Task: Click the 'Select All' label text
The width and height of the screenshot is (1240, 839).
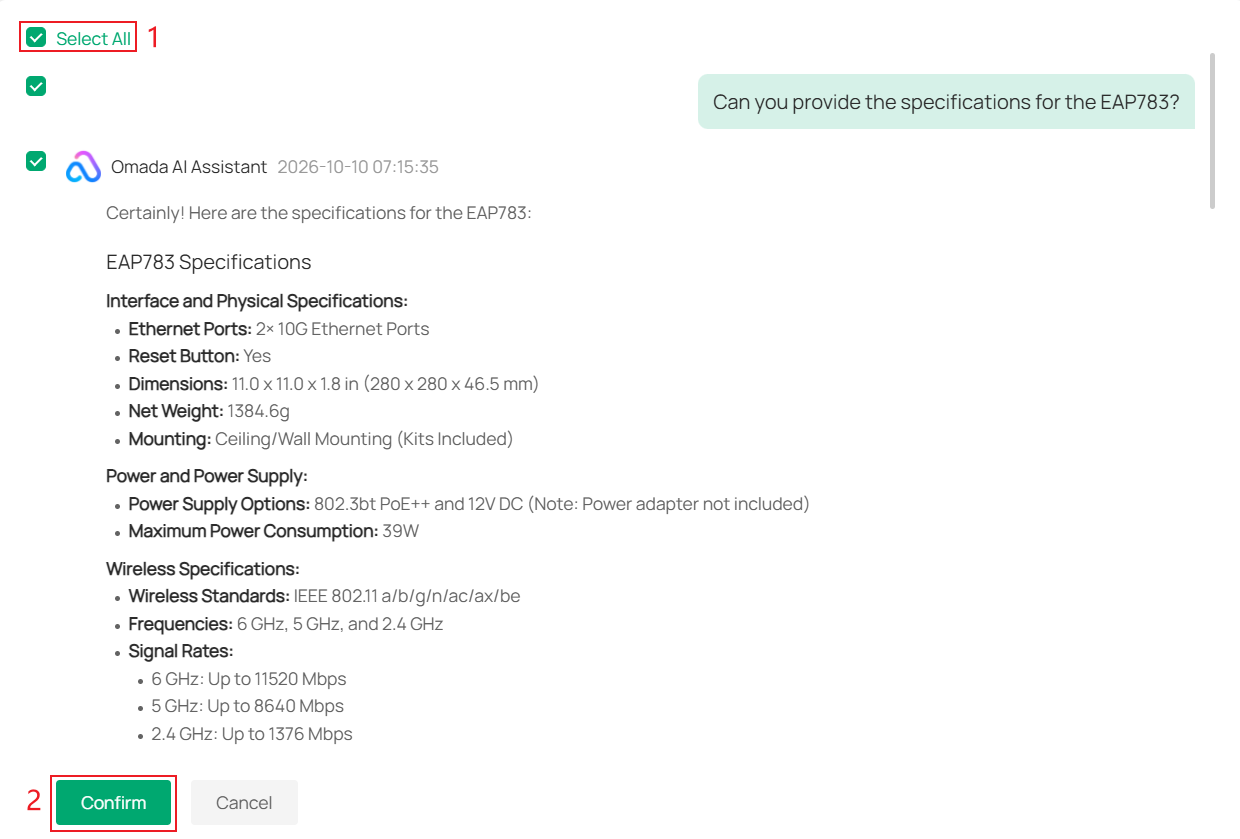Action: click(x=93, y=39)
